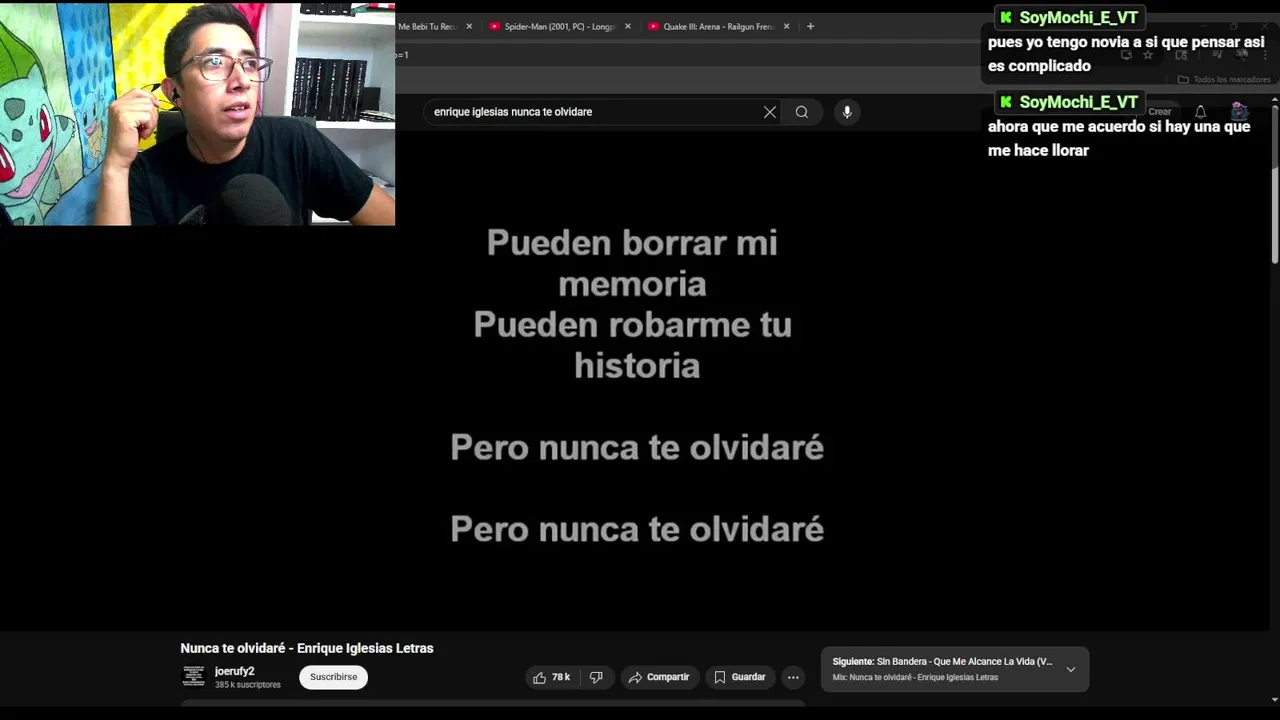Open the notifications bell

tap(1200, 112)
